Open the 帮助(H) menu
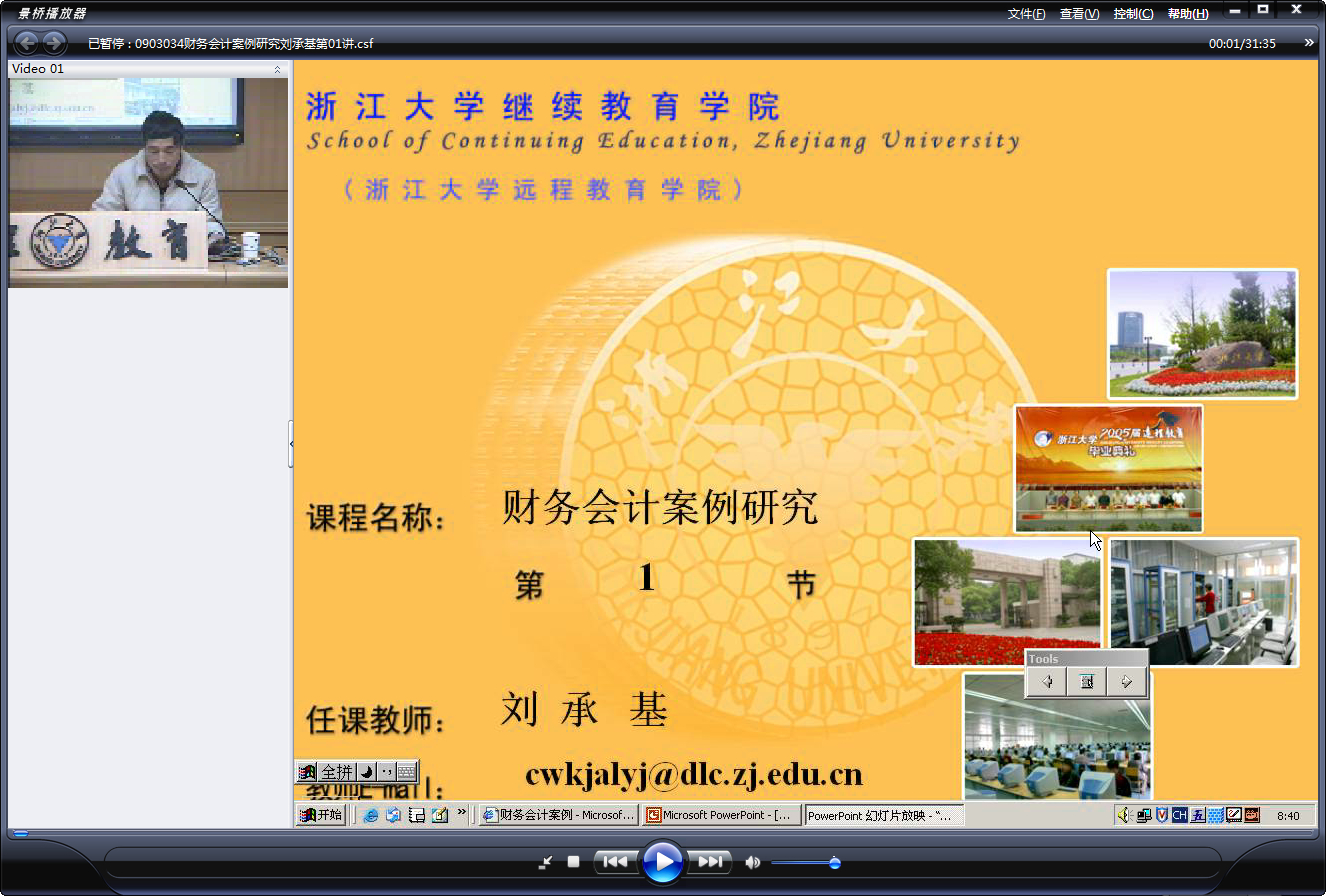Image resolution: width=1326 pixels, height=896 pixels. click(x=1188, y=13)
